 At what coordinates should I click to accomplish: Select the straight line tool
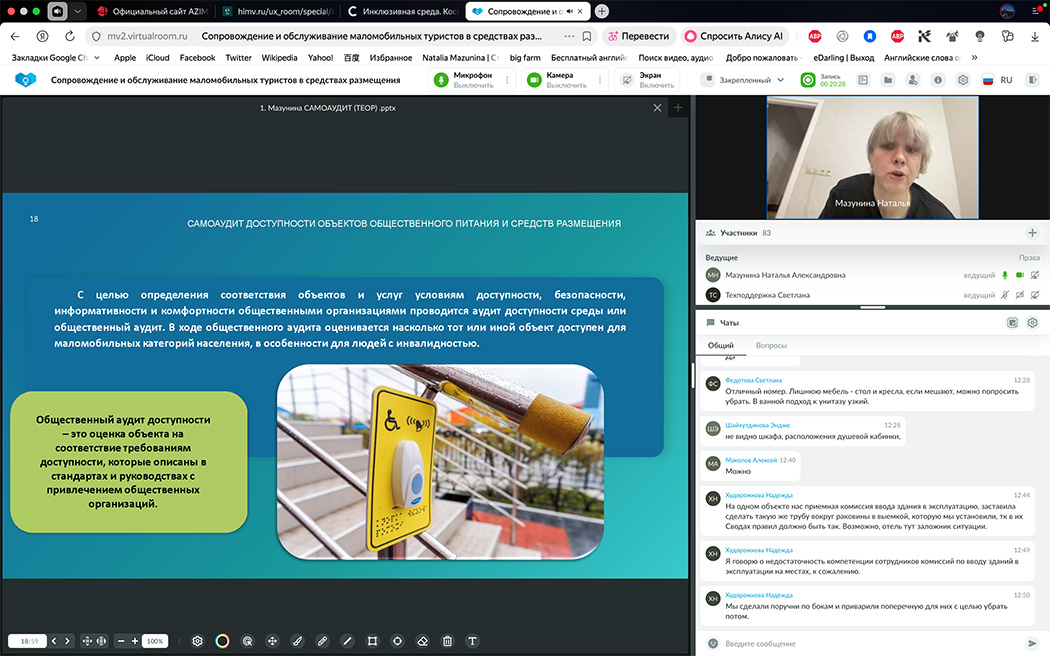point(347,641)
